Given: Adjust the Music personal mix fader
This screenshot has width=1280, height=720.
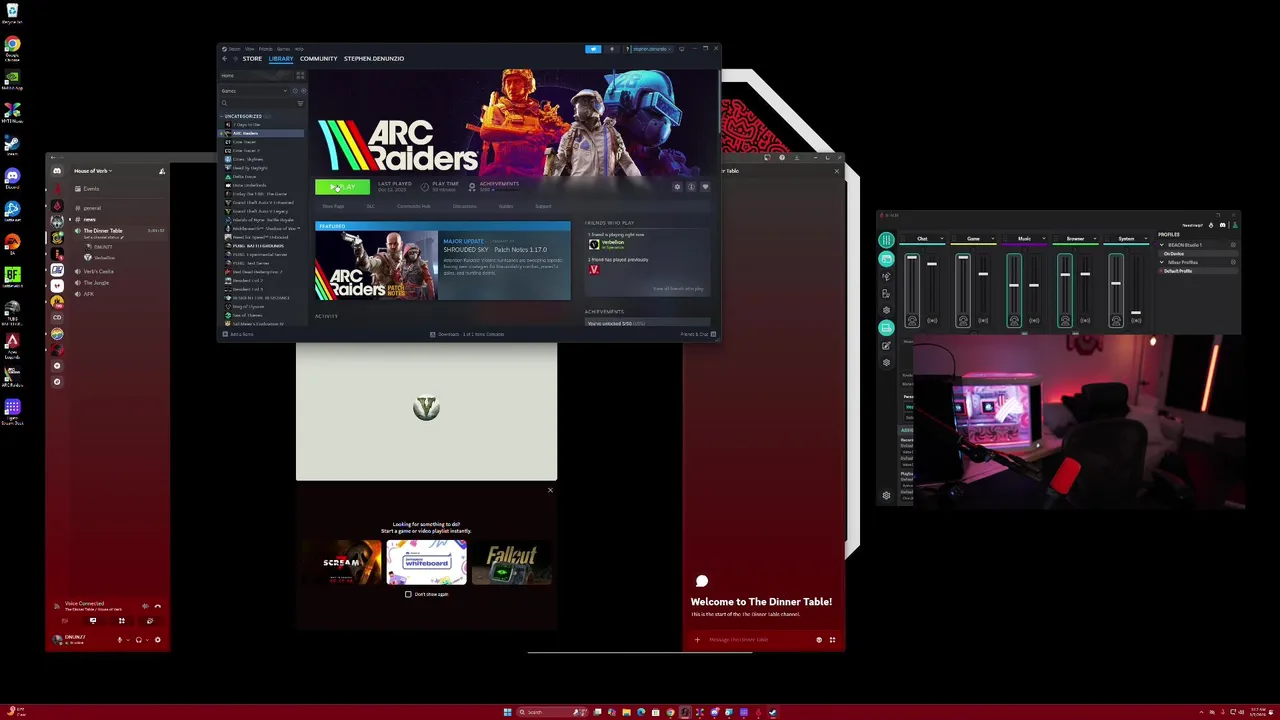Looking at the screenshot, I should (1014, 285).
